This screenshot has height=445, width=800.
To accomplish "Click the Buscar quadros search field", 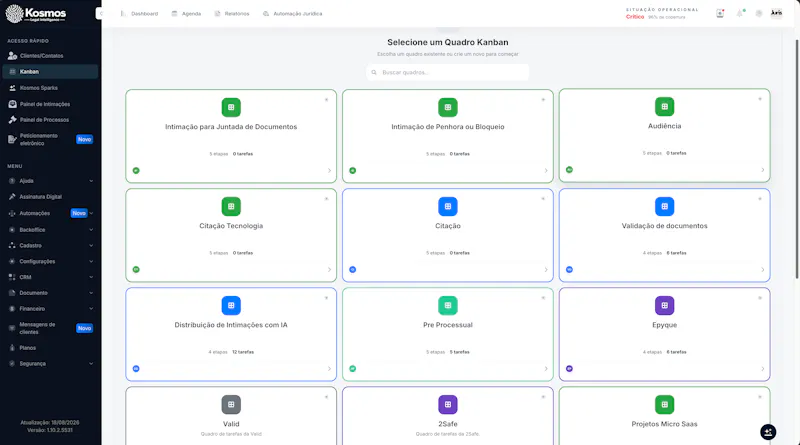I will tap(447, 72).
